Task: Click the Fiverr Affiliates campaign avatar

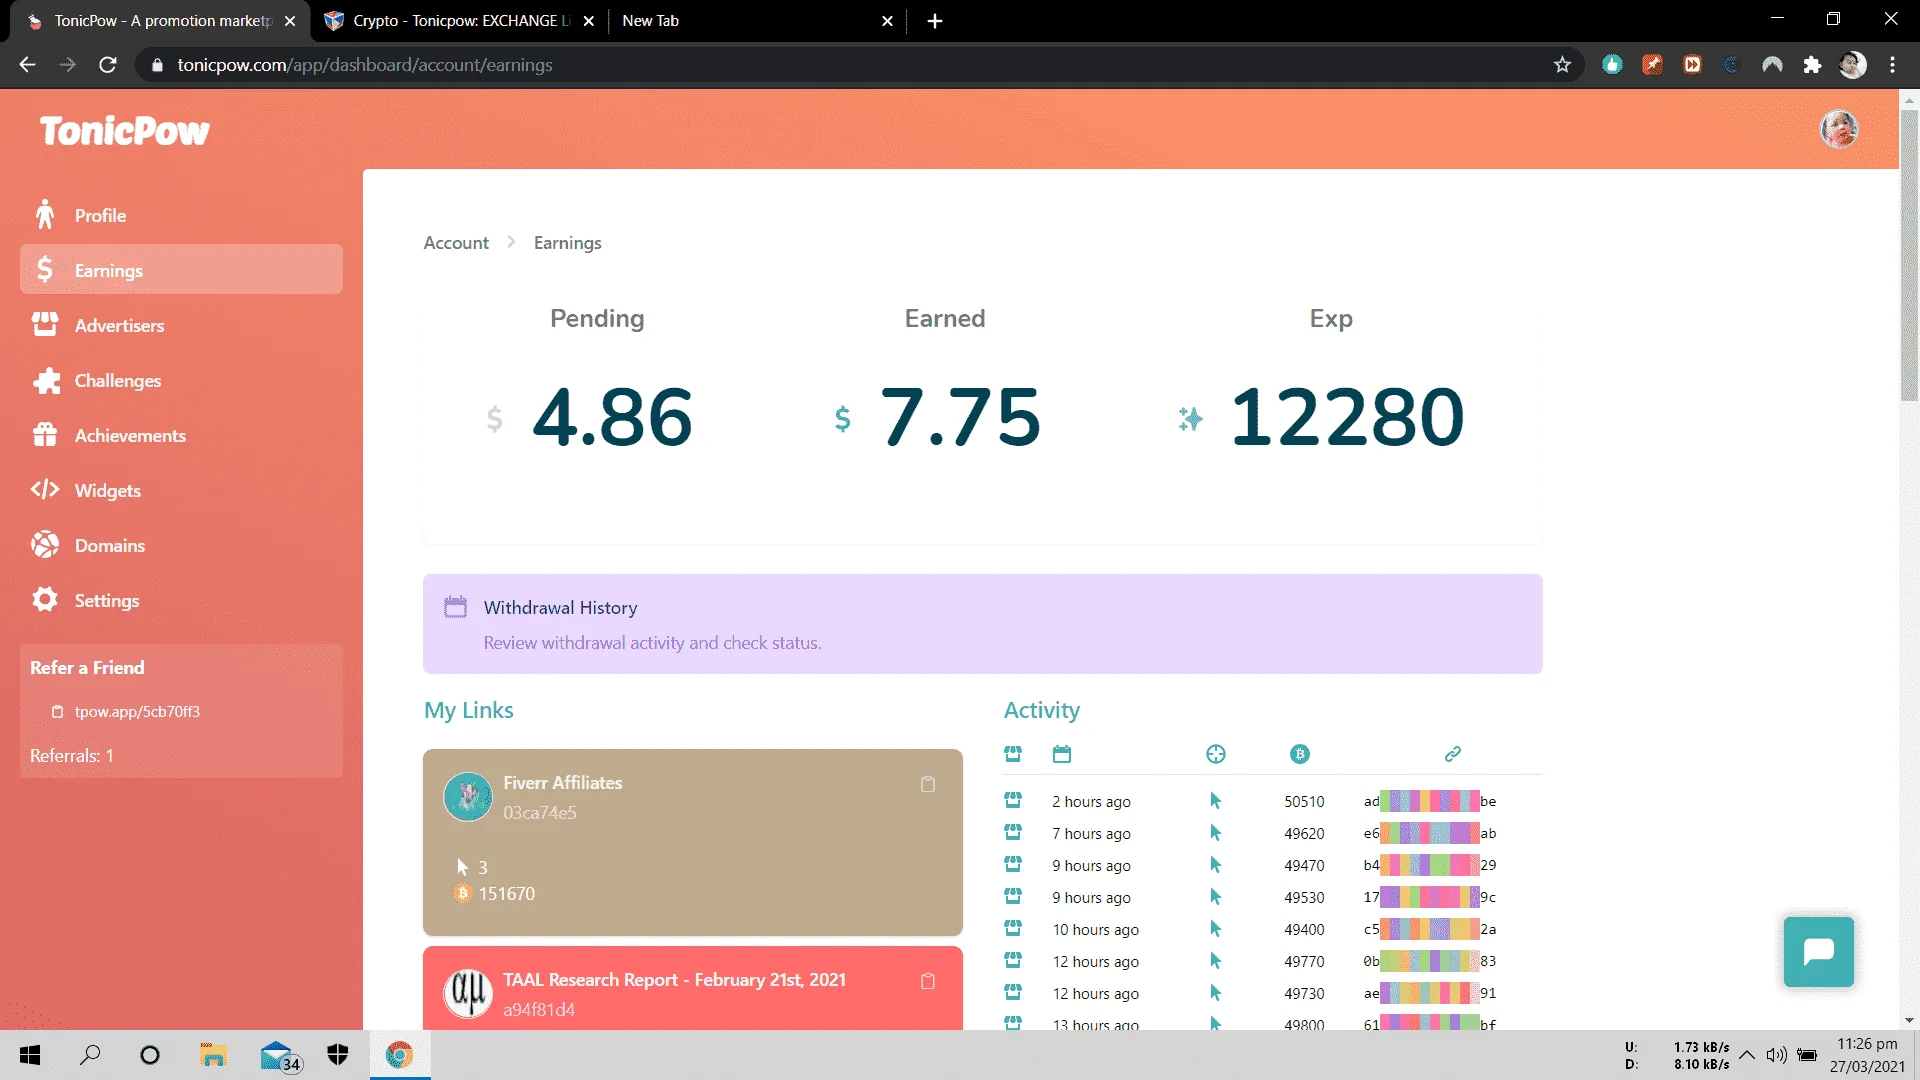Action: (468, 797)
